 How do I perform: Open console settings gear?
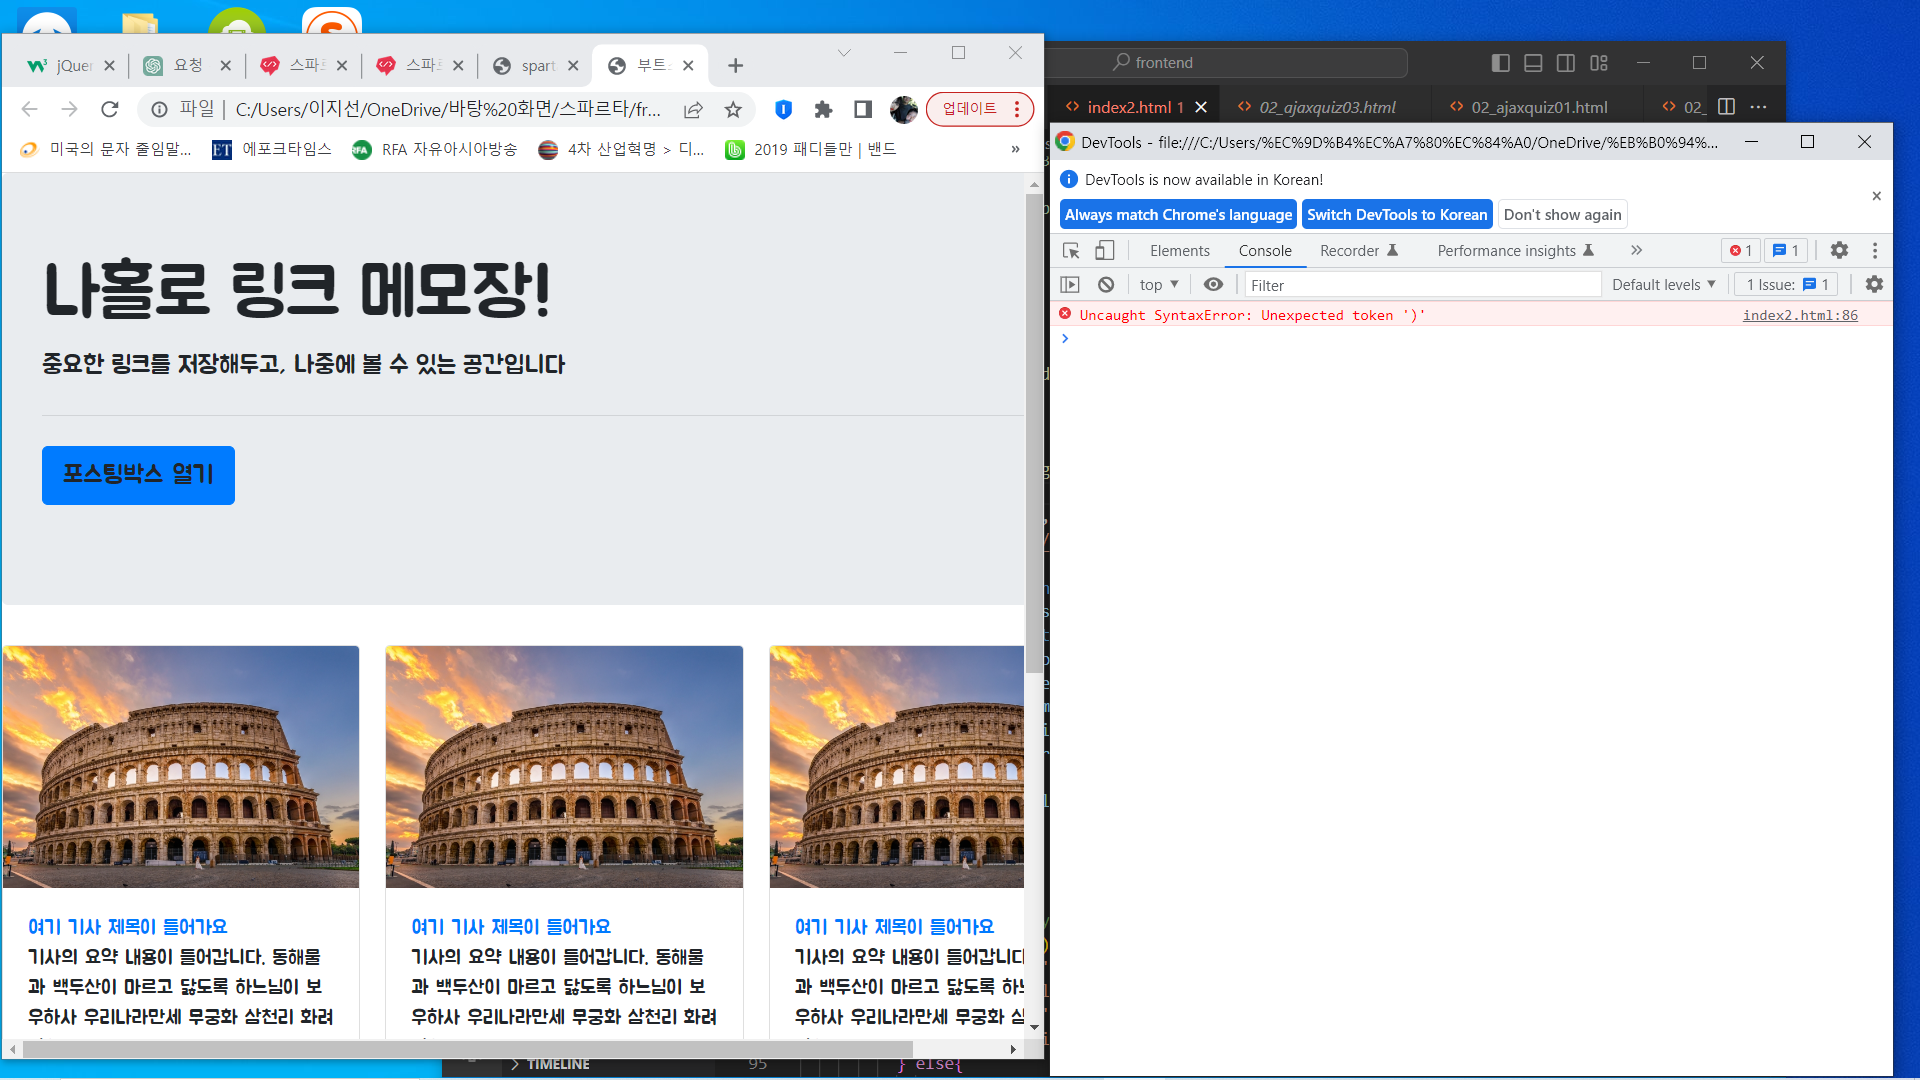(1874, 285)
